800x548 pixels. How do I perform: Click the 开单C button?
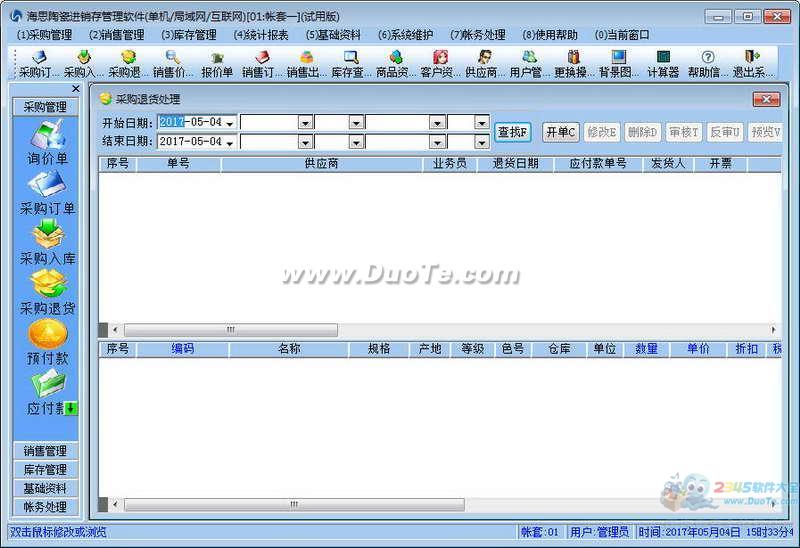pyautogui.click(x=560, y=132)
